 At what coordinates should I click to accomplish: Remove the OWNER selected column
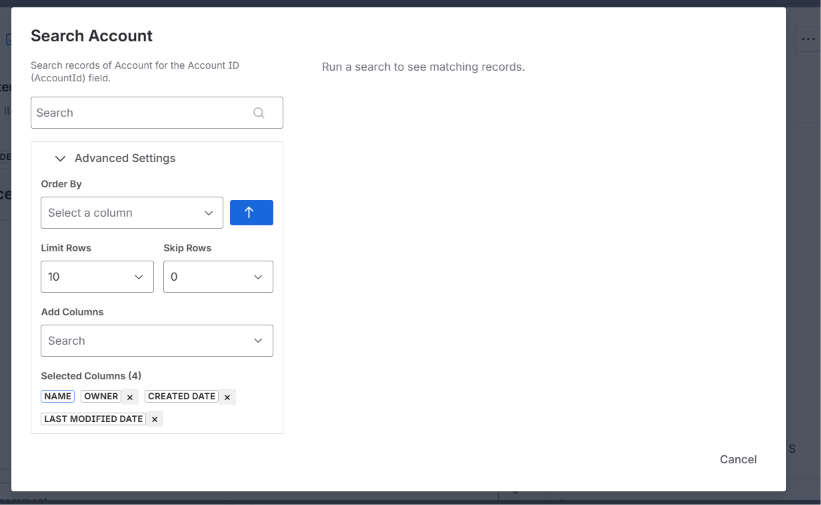pyautogui.click(x=130, y=397)
